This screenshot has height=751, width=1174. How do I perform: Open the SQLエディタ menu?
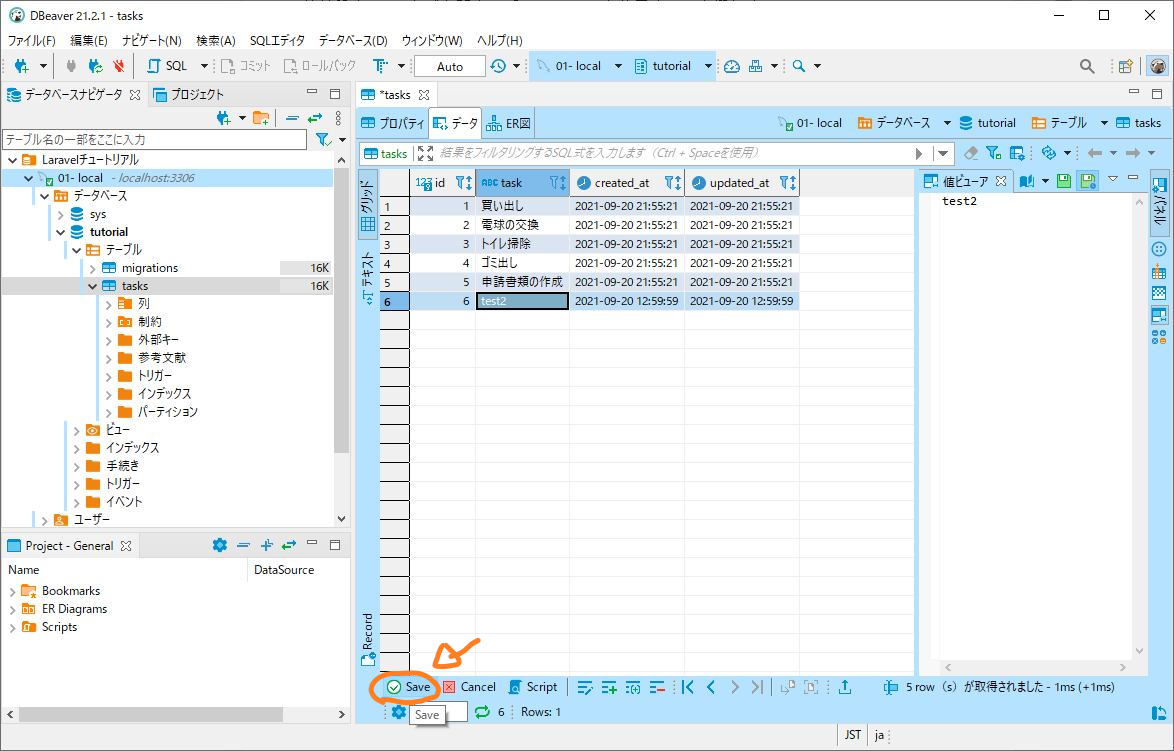[277, 40]
